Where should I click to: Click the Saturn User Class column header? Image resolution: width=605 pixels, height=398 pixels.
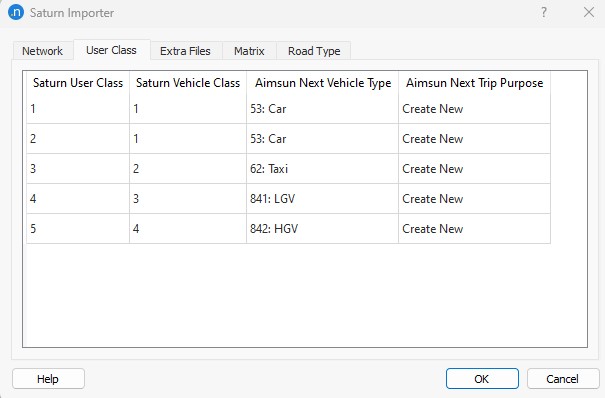click(x=78, y=83)
